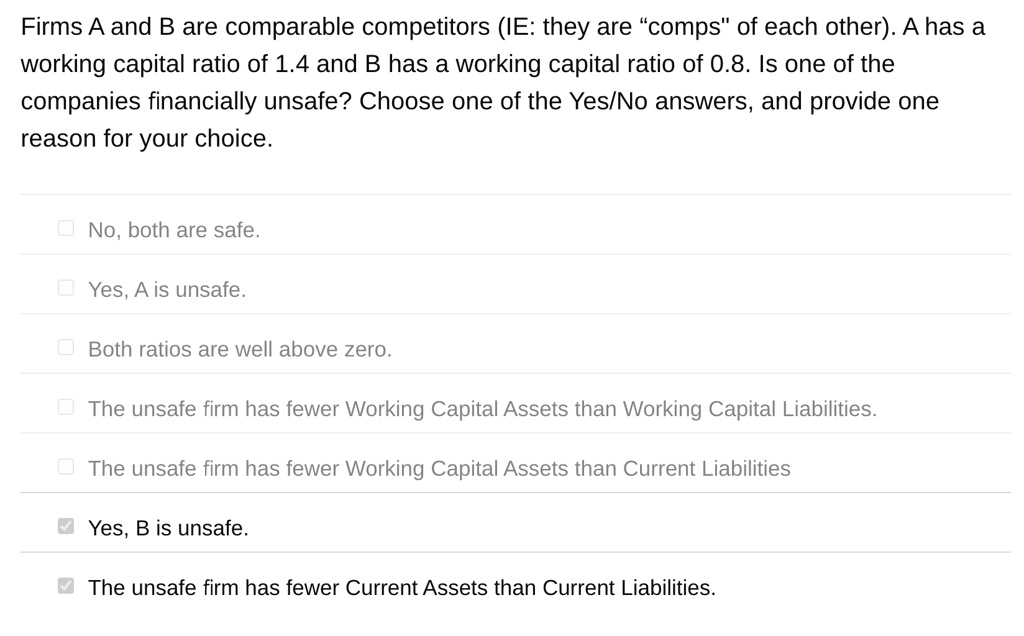1024x636 pixels.
Task: Click the '0.8' ratio value in the question
Action: 726,64
